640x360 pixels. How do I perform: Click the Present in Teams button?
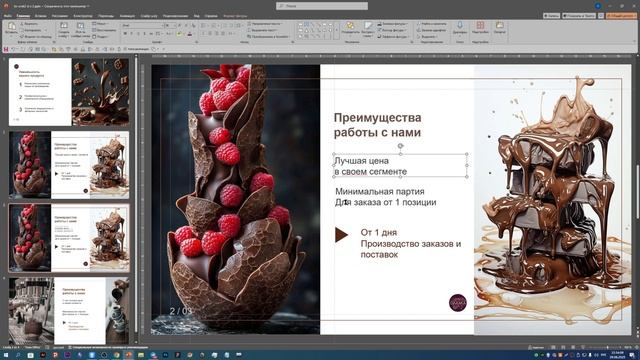579,16
